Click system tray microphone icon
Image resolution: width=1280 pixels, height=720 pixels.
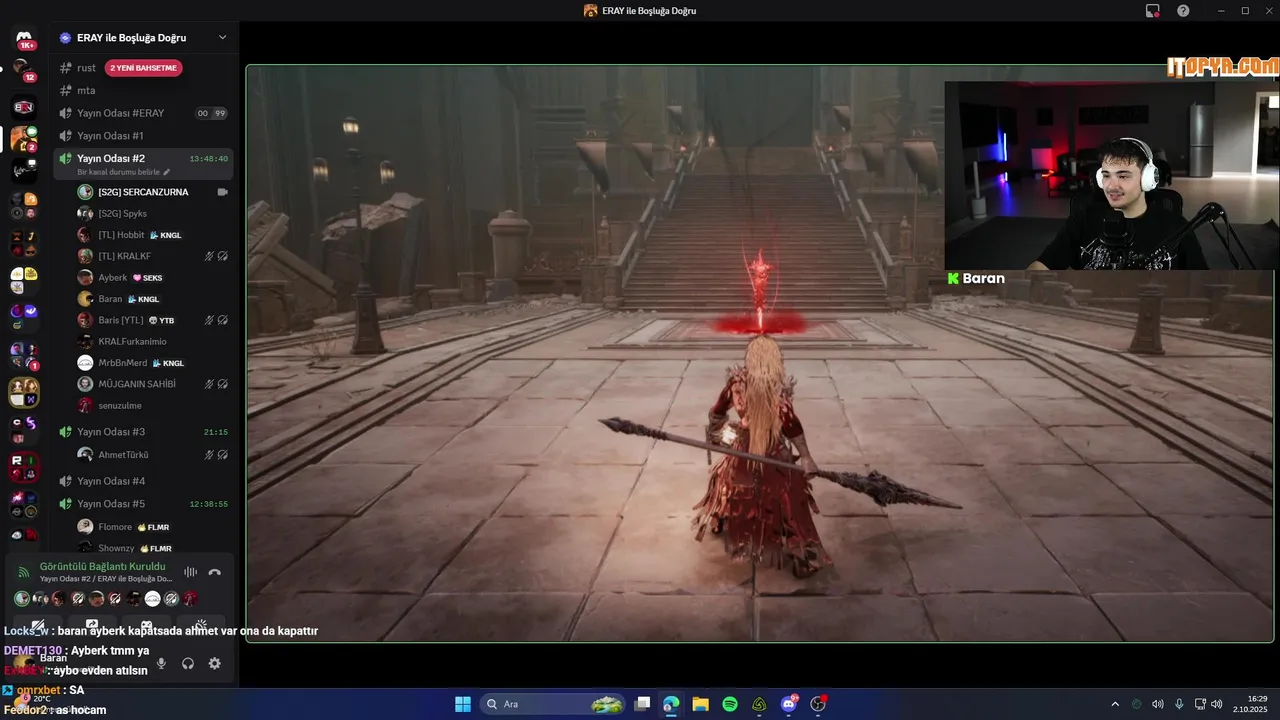point(1179,704)
